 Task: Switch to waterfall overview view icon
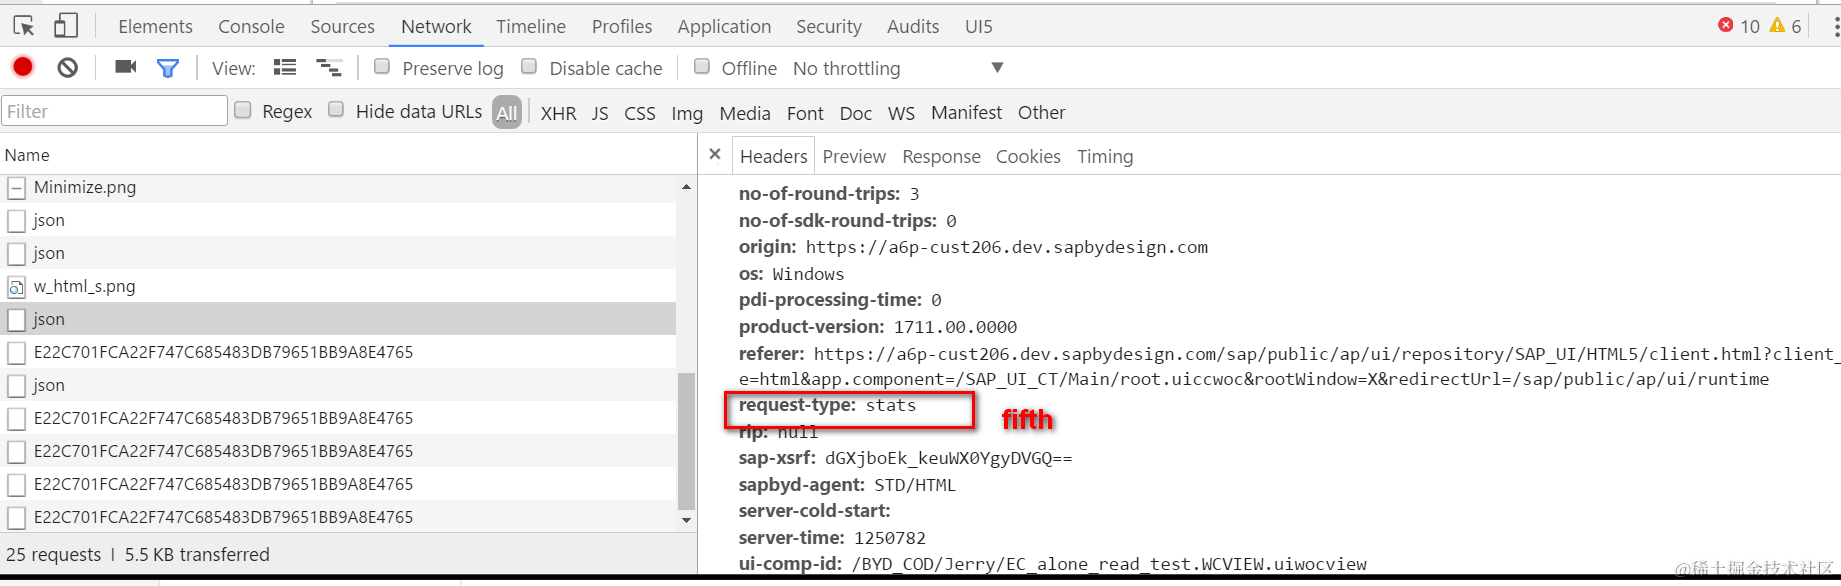329,67
